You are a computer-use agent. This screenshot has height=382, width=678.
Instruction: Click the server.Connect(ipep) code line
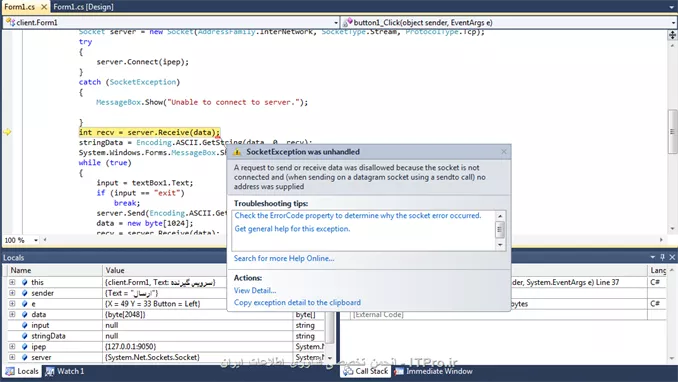pyautogui.click(x=143, y=62)
